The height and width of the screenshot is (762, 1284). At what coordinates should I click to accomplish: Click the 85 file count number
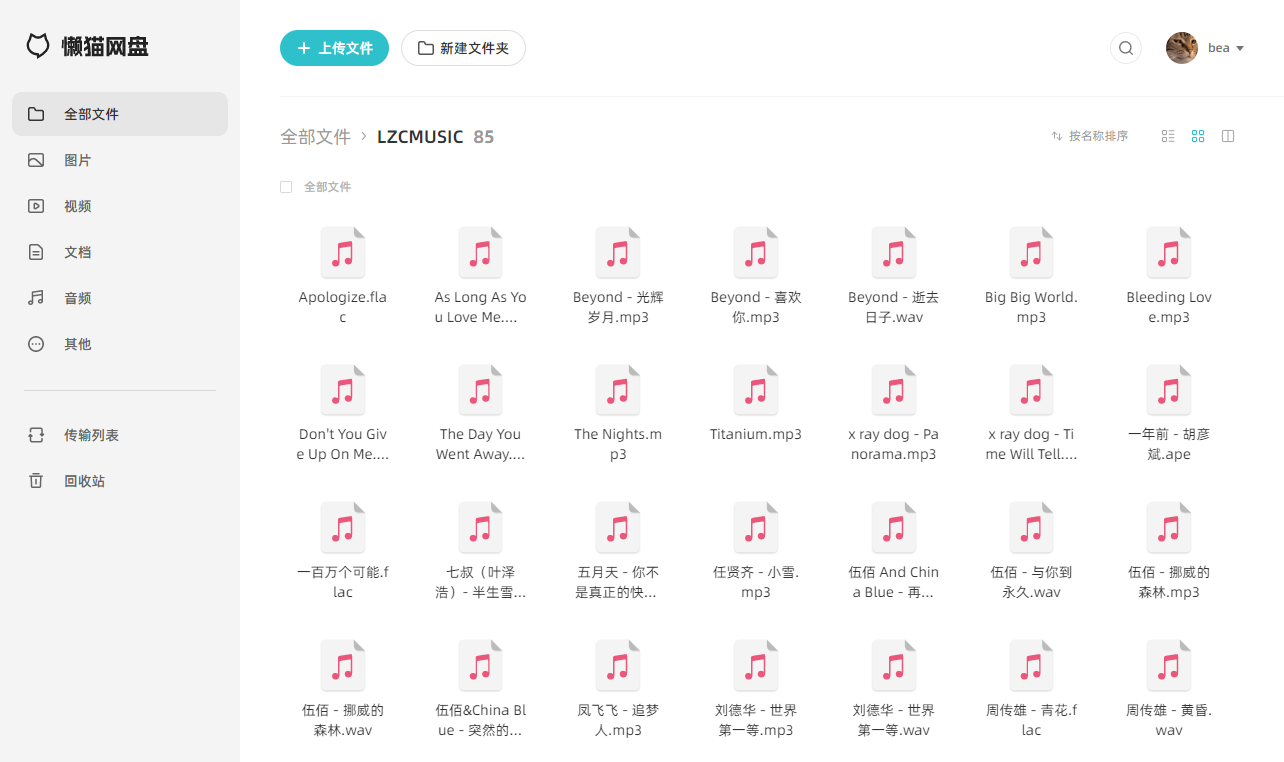[x=484, y=137]
